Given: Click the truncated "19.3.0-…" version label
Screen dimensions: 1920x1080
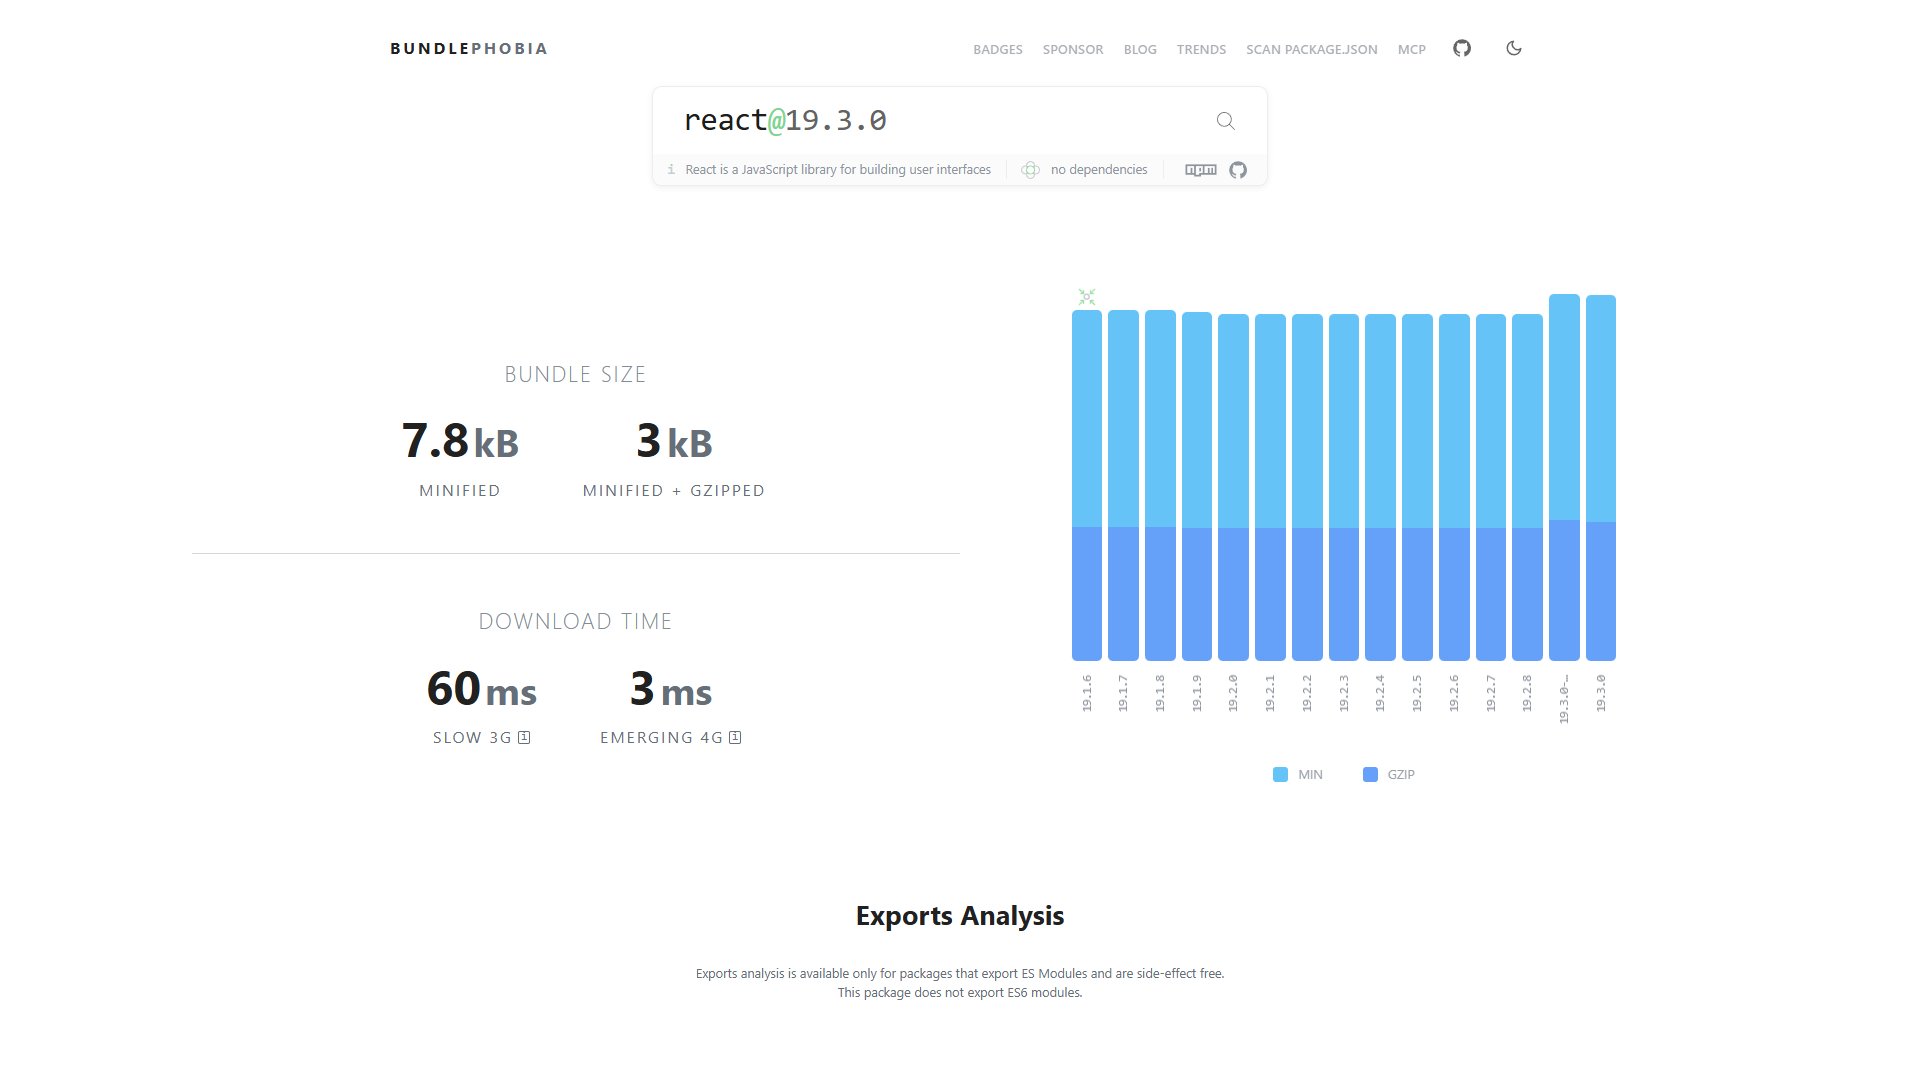Looking at the screenshot, I should (x=1564, y=699).
